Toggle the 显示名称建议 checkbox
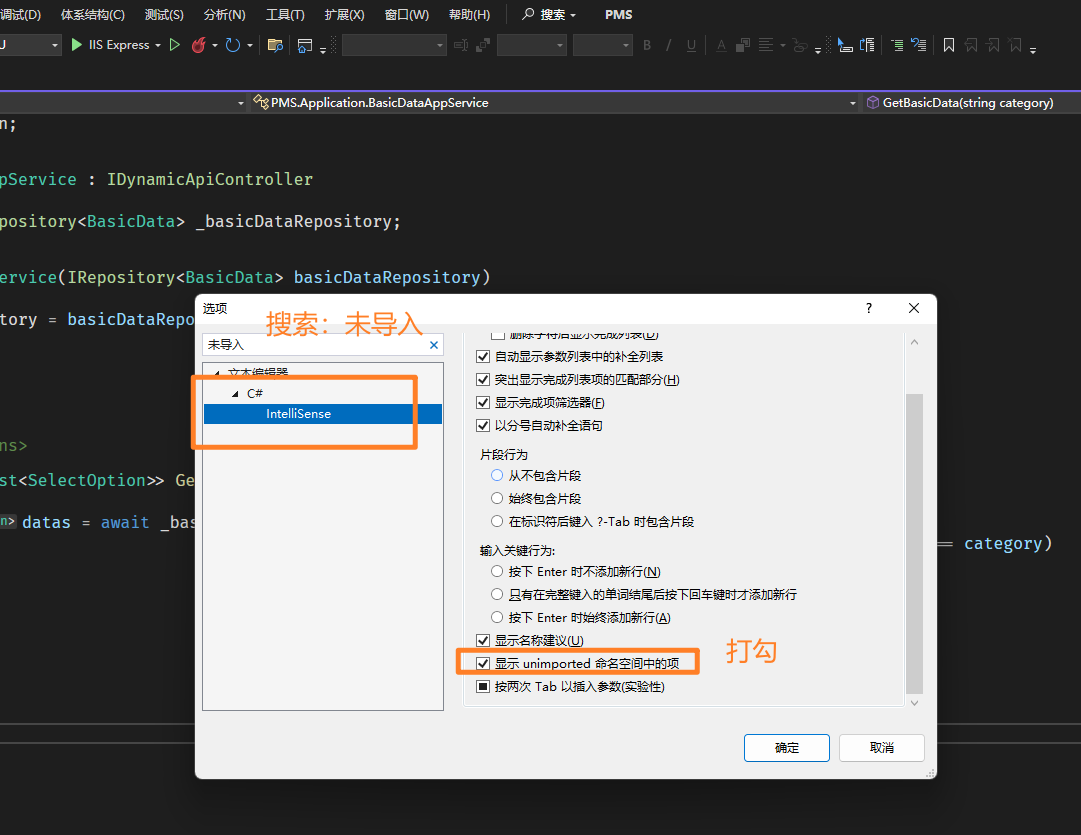 coord(484,641)
